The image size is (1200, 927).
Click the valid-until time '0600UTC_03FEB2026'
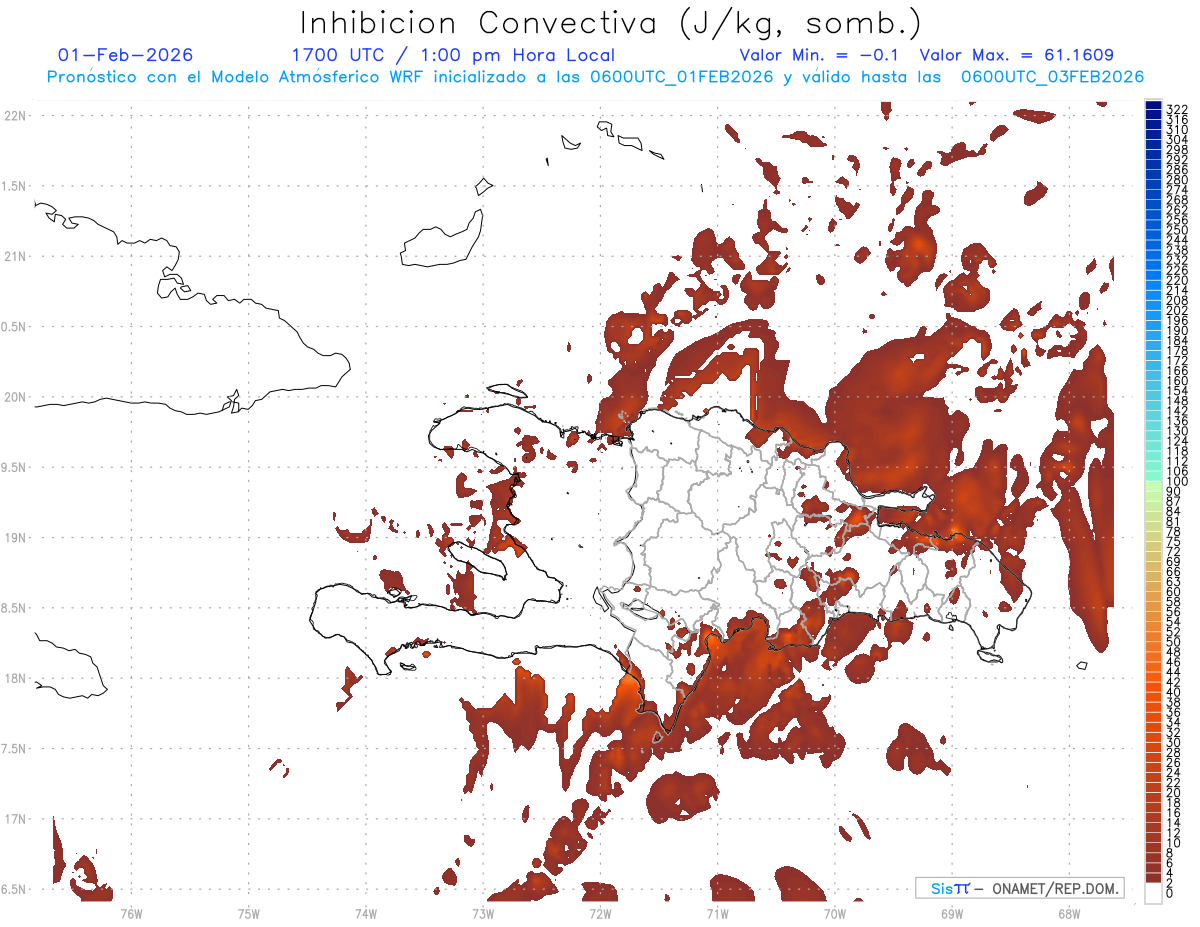click(1052, 77)
